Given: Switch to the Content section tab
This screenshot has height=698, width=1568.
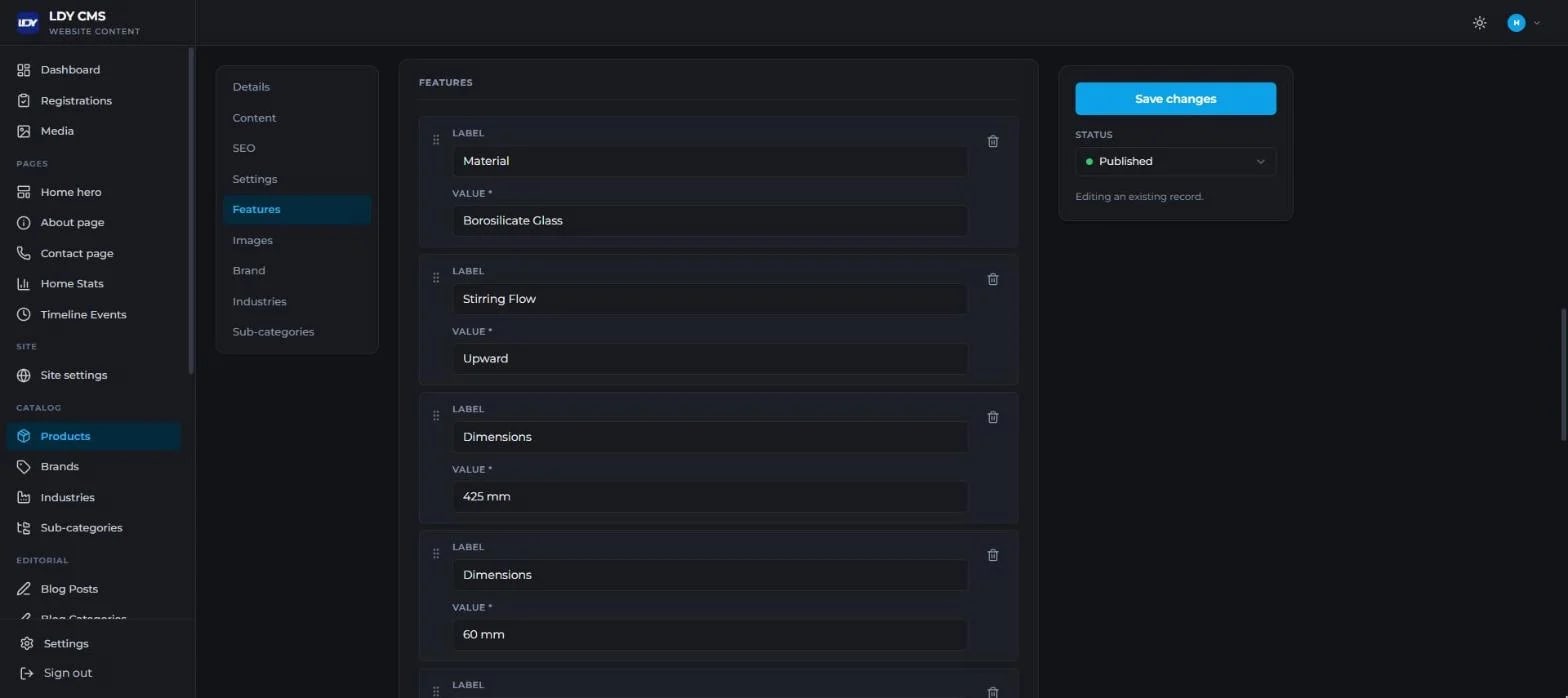Looking at the screenshot, I should pyautogui.click(x=297, y=118).
